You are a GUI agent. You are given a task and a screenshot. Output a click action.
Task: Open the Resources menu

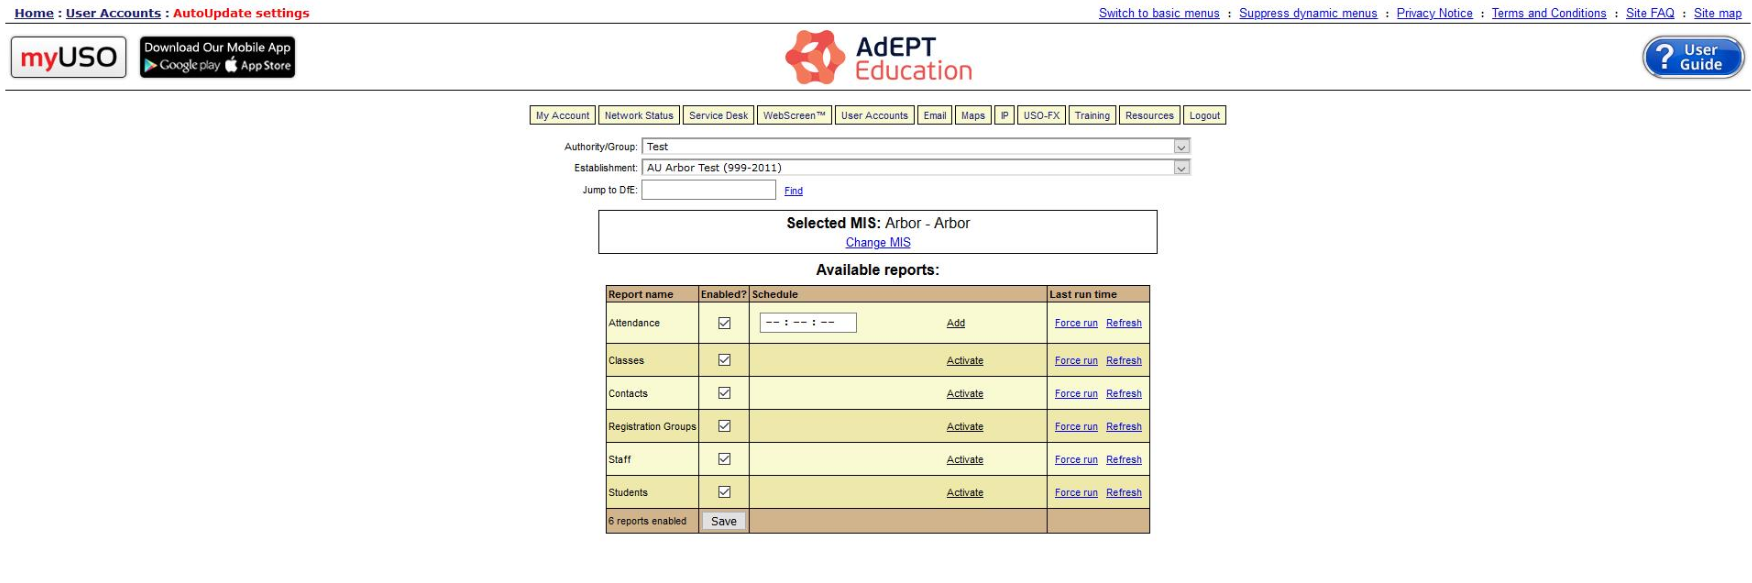[x=1149, y=115]
